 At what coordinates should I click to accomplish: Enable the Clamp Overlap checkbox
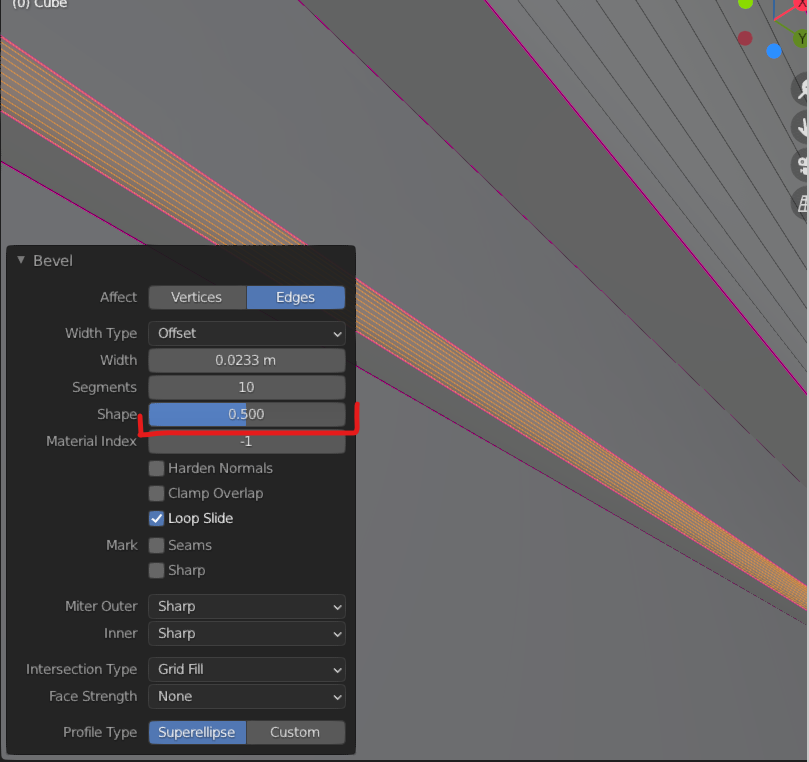pos(156,493)
